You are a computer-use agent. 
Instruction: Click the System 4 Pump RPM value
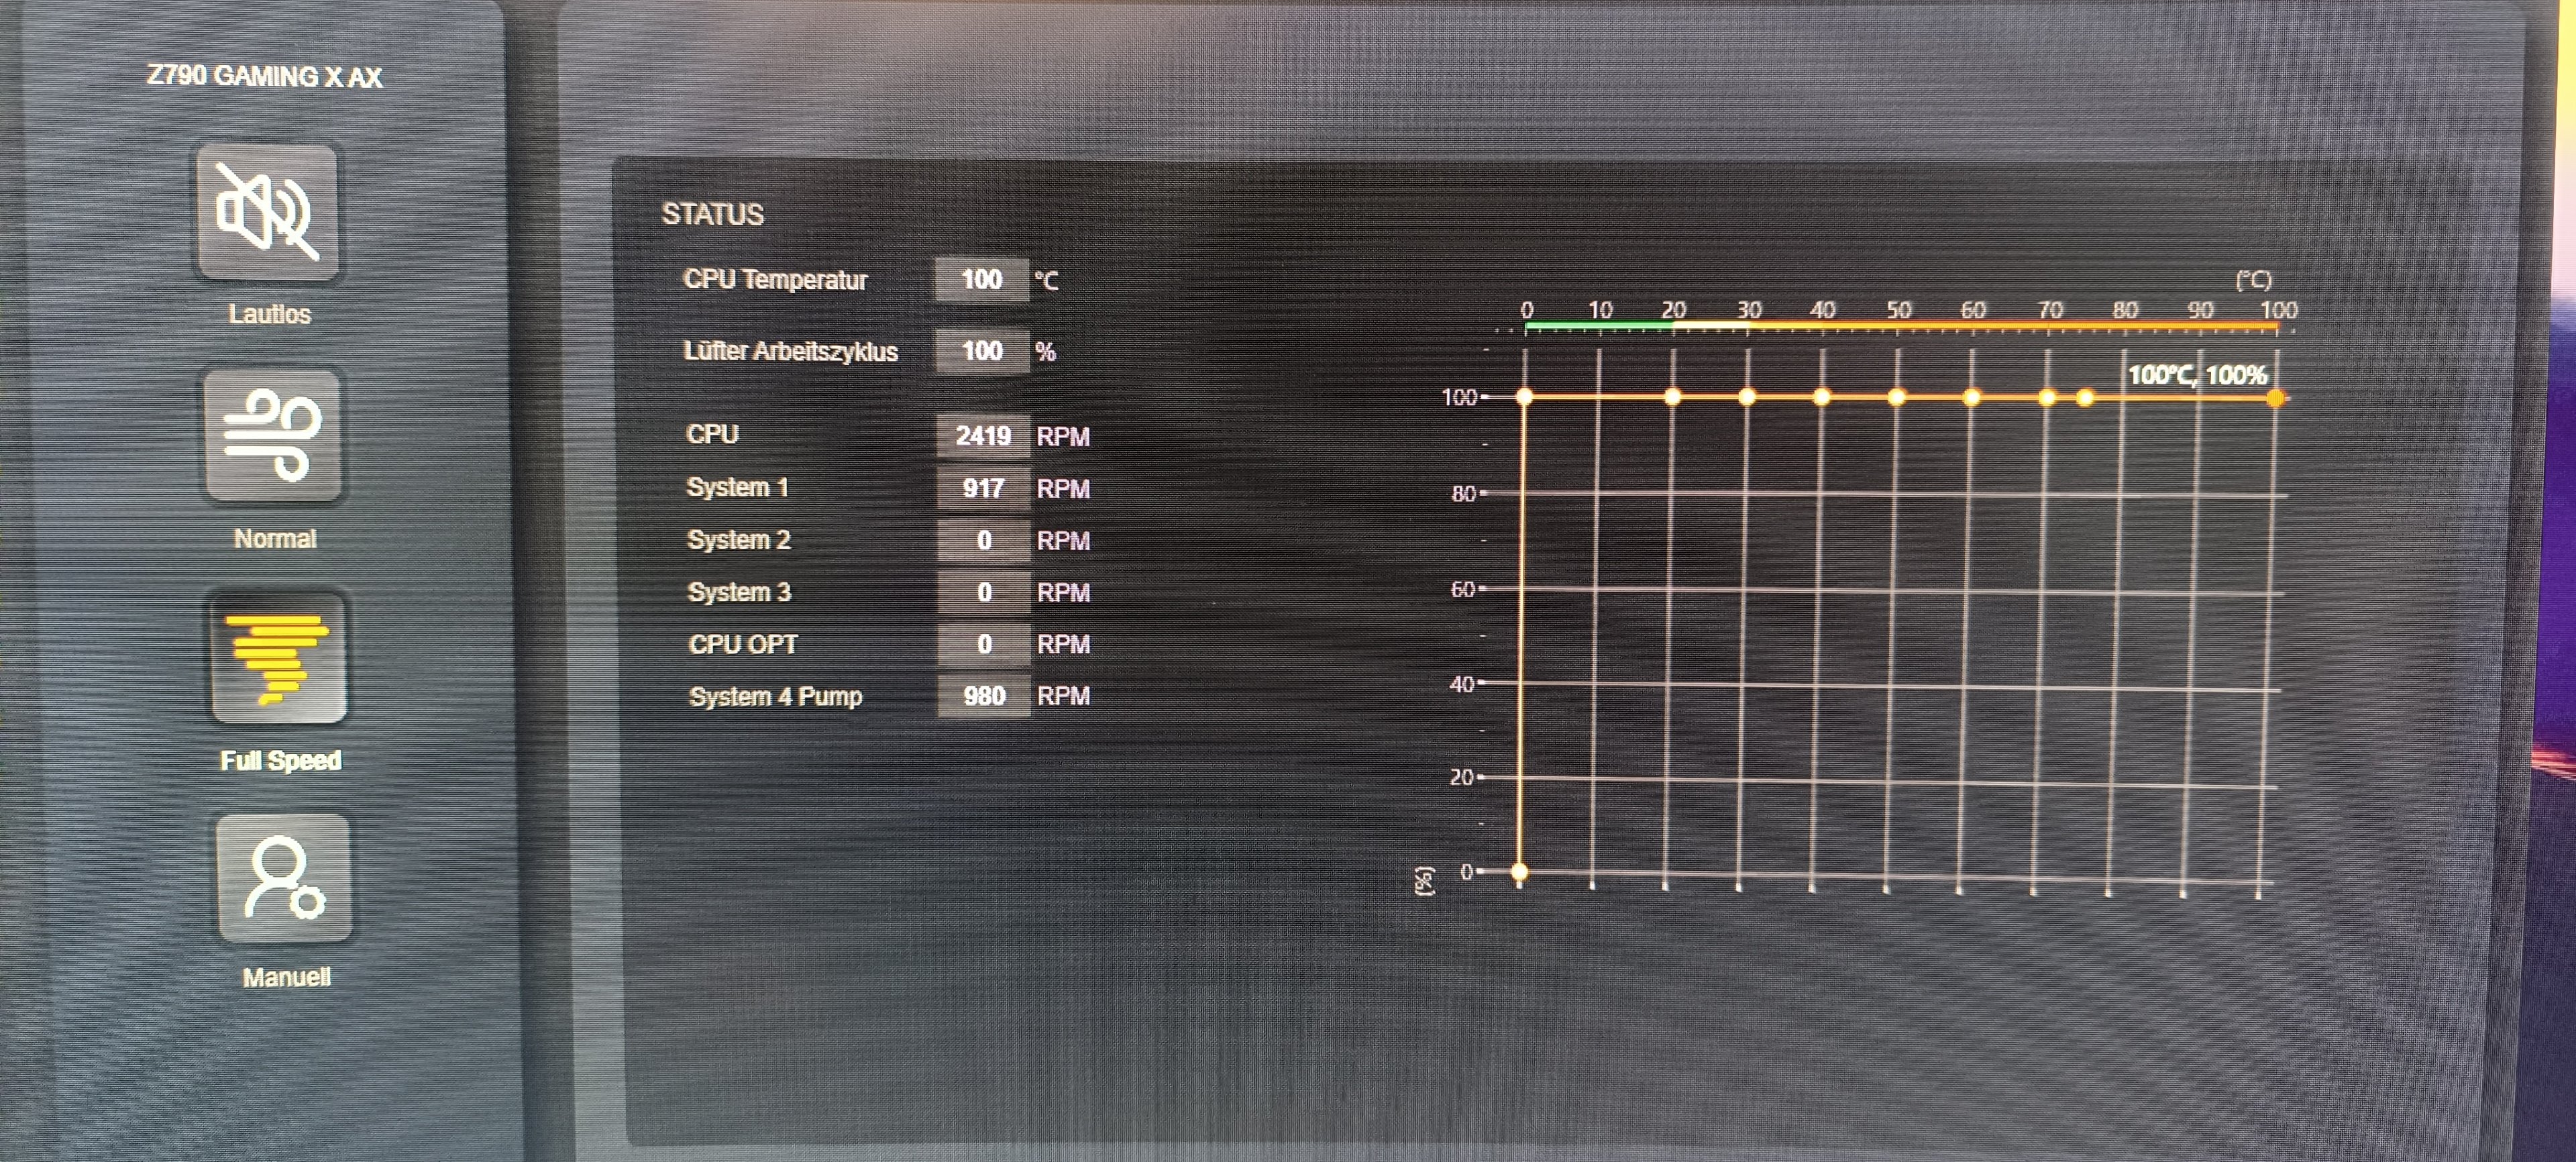(x=984, y=696)
